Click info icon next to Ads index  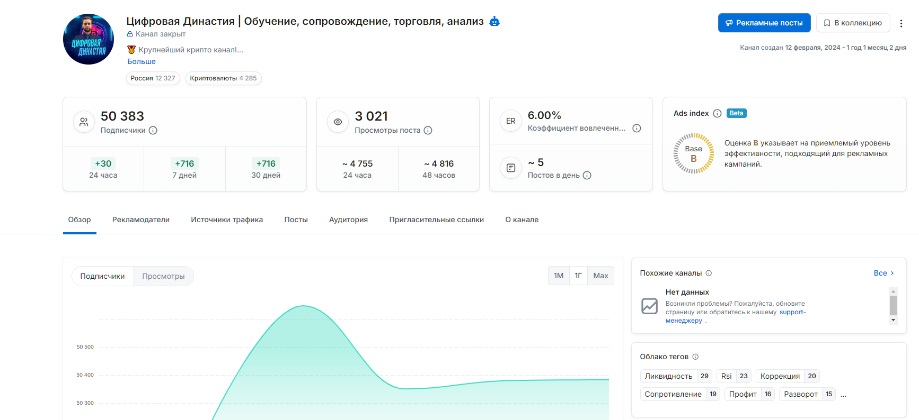[x=717, y=114]
